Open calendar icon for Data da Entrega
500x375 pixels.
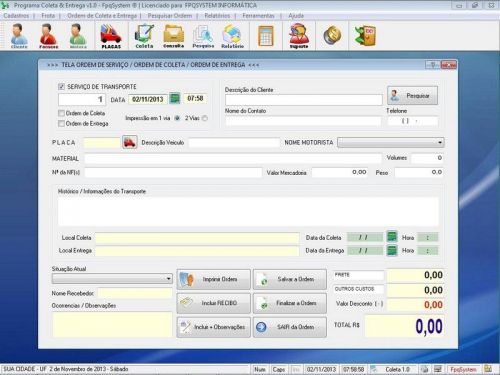pos(392,250)
